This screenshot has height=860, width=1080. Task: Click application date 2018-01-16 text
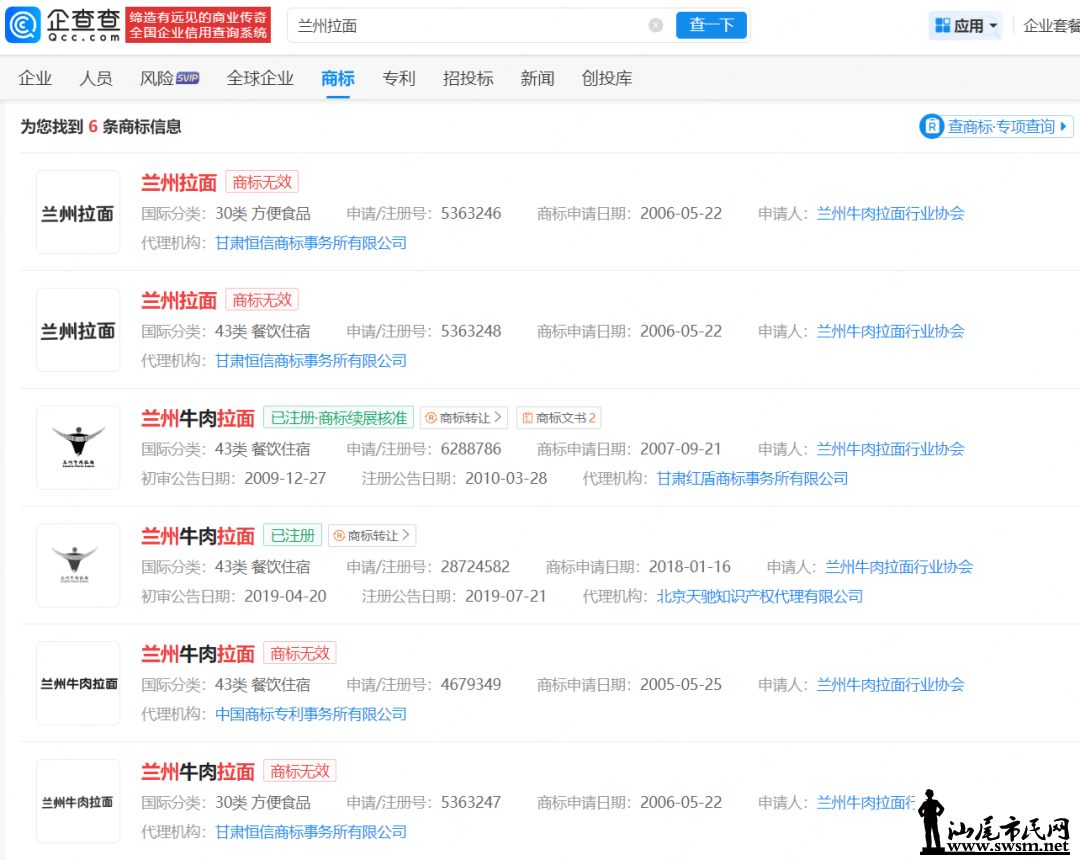tap(689, 567)
